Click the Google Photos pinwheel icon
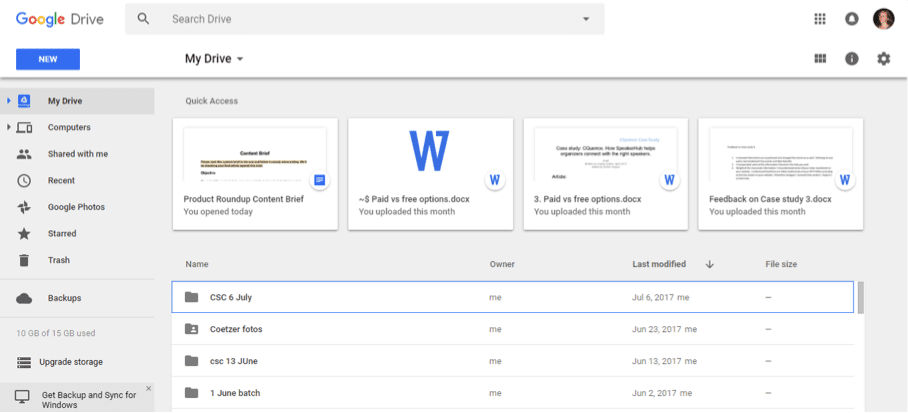The height and width of the screenshot is (413, 908). [24, 207]
